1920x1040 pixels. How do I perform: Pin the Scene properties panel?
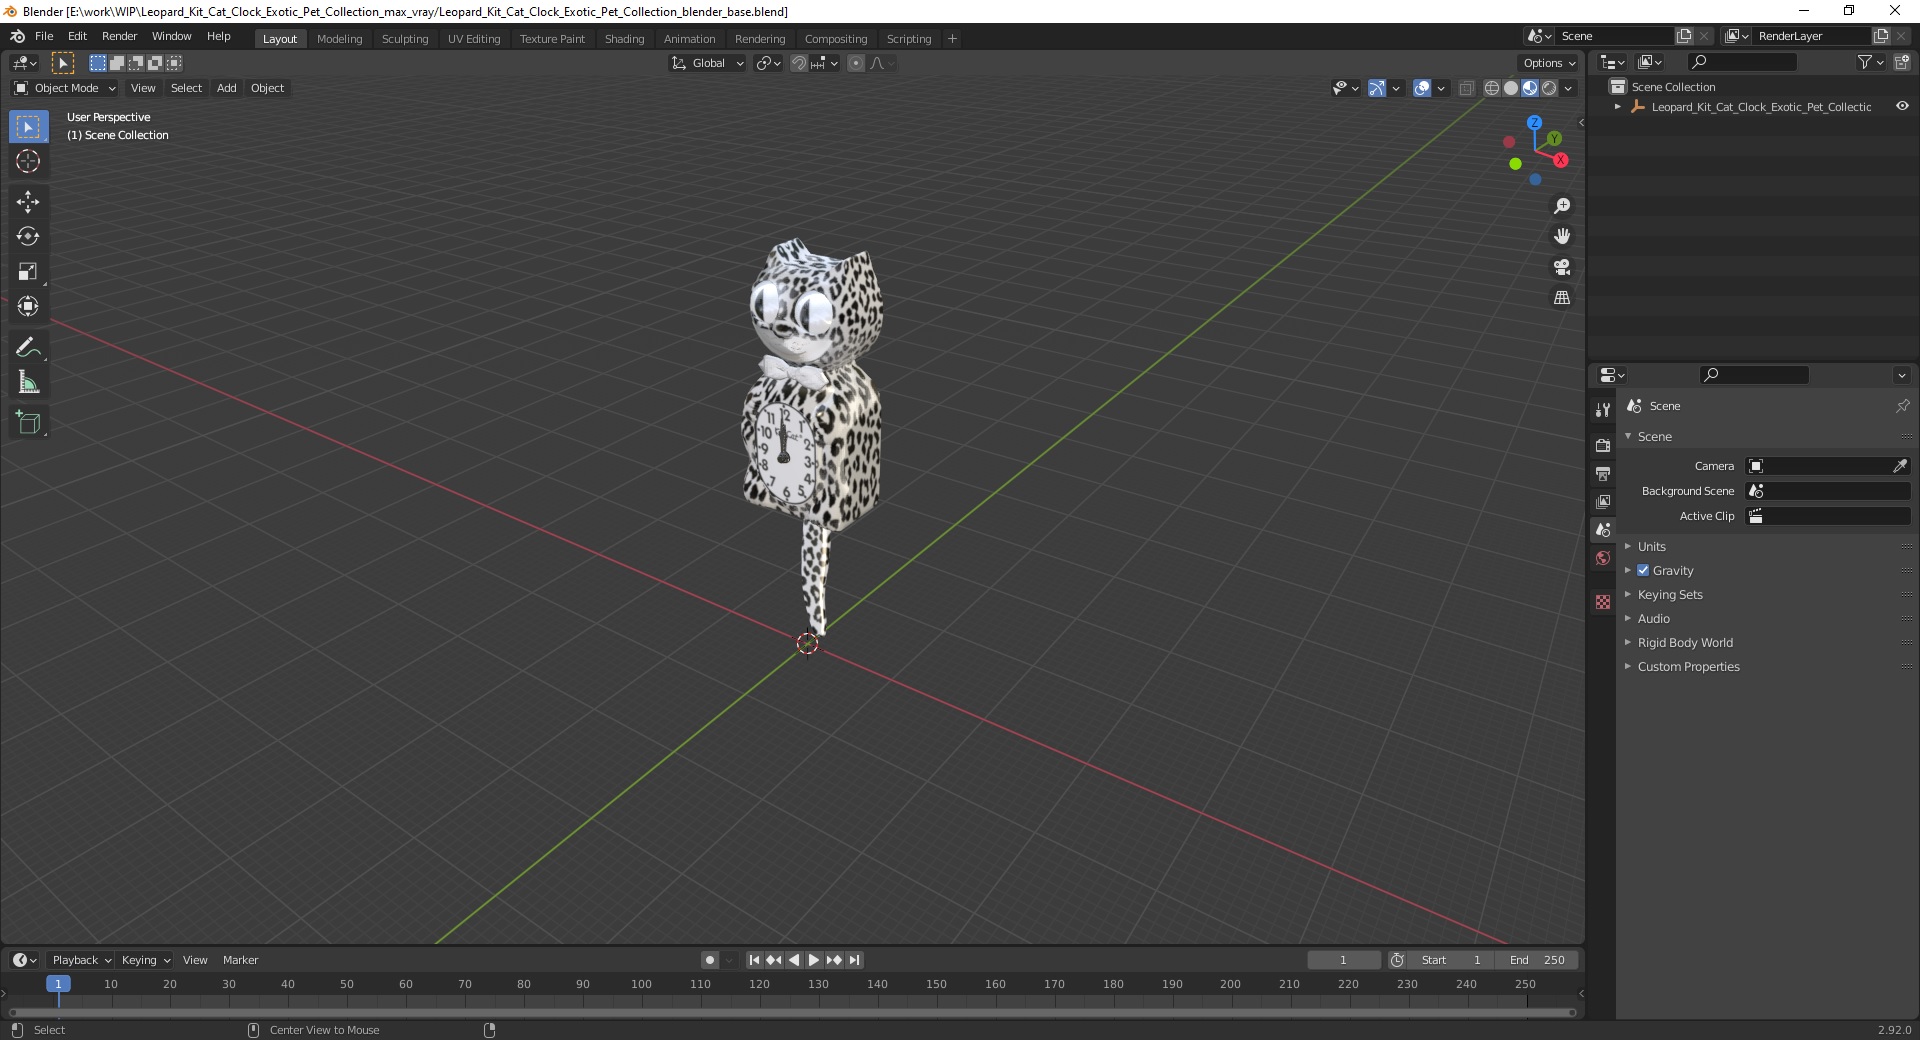[x=1902, y=406]
